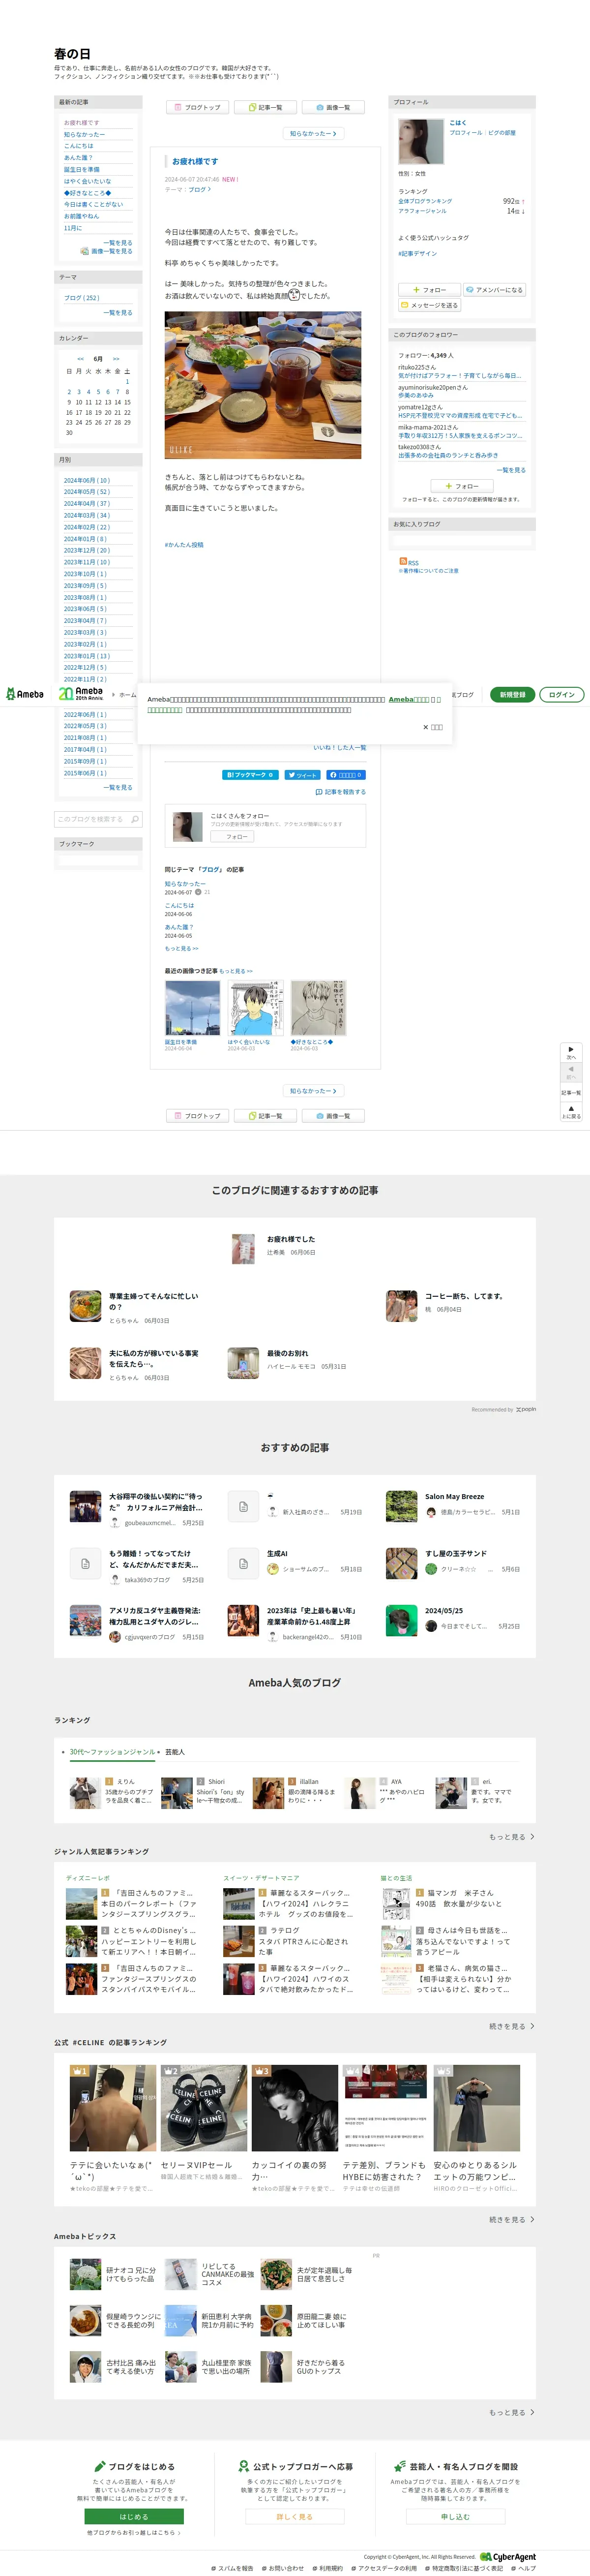Click スパムを報告 in the footer
This screenshot has height=2576, width=590.
[233, 2568]
